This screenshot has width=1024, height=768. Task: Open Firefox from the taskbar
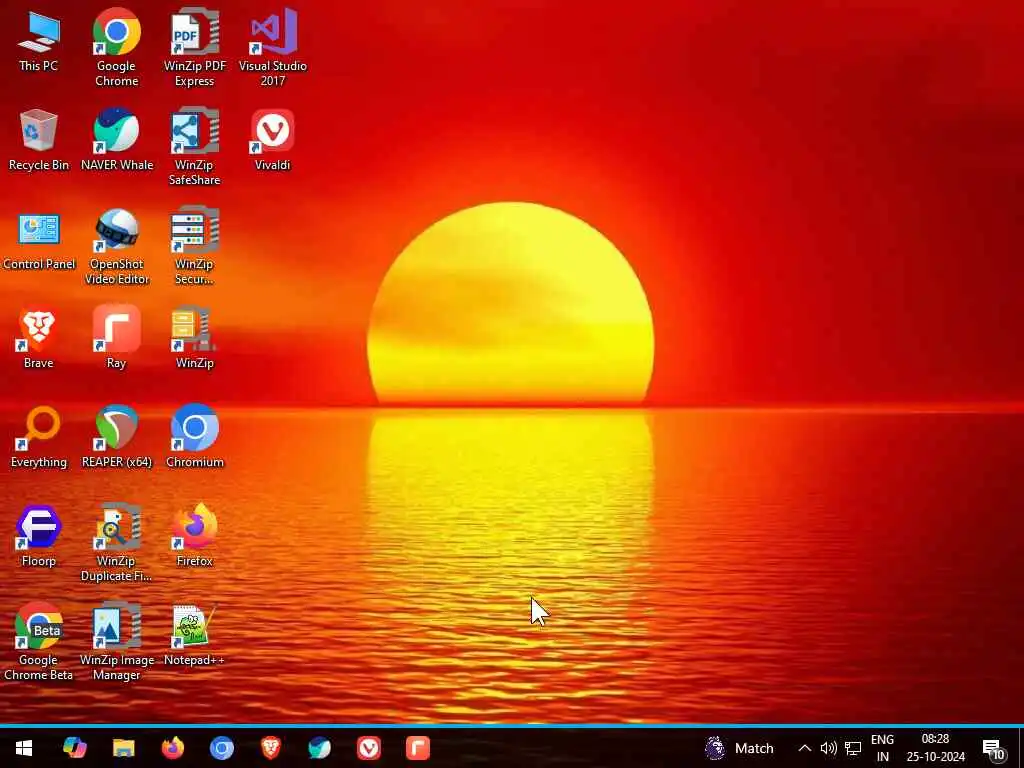click(x=172, y=748)
